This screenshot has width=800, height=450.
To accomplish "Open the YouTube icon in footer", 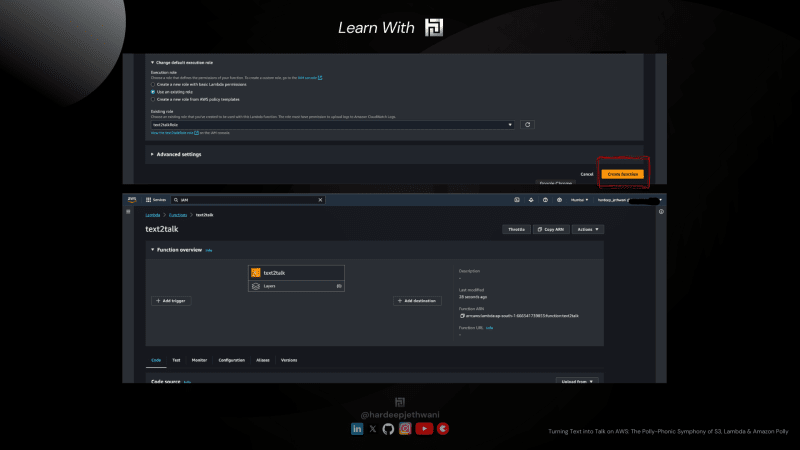I will tap(424, 429).
